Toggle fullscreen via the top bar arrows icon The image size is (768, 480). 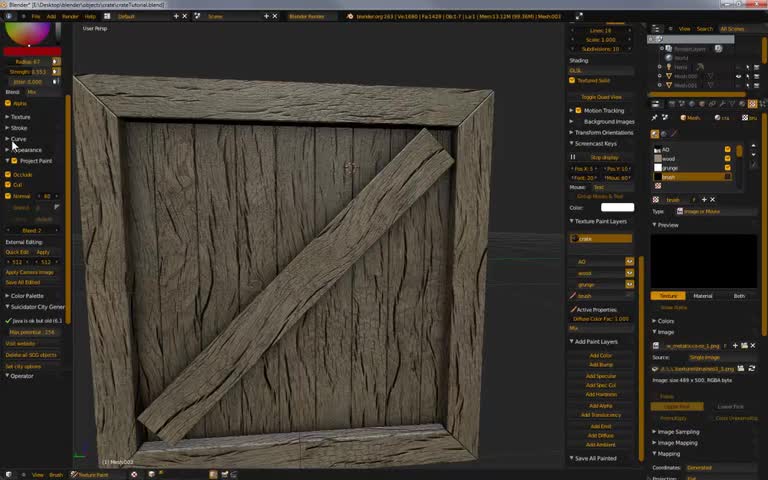pos(579,16)
